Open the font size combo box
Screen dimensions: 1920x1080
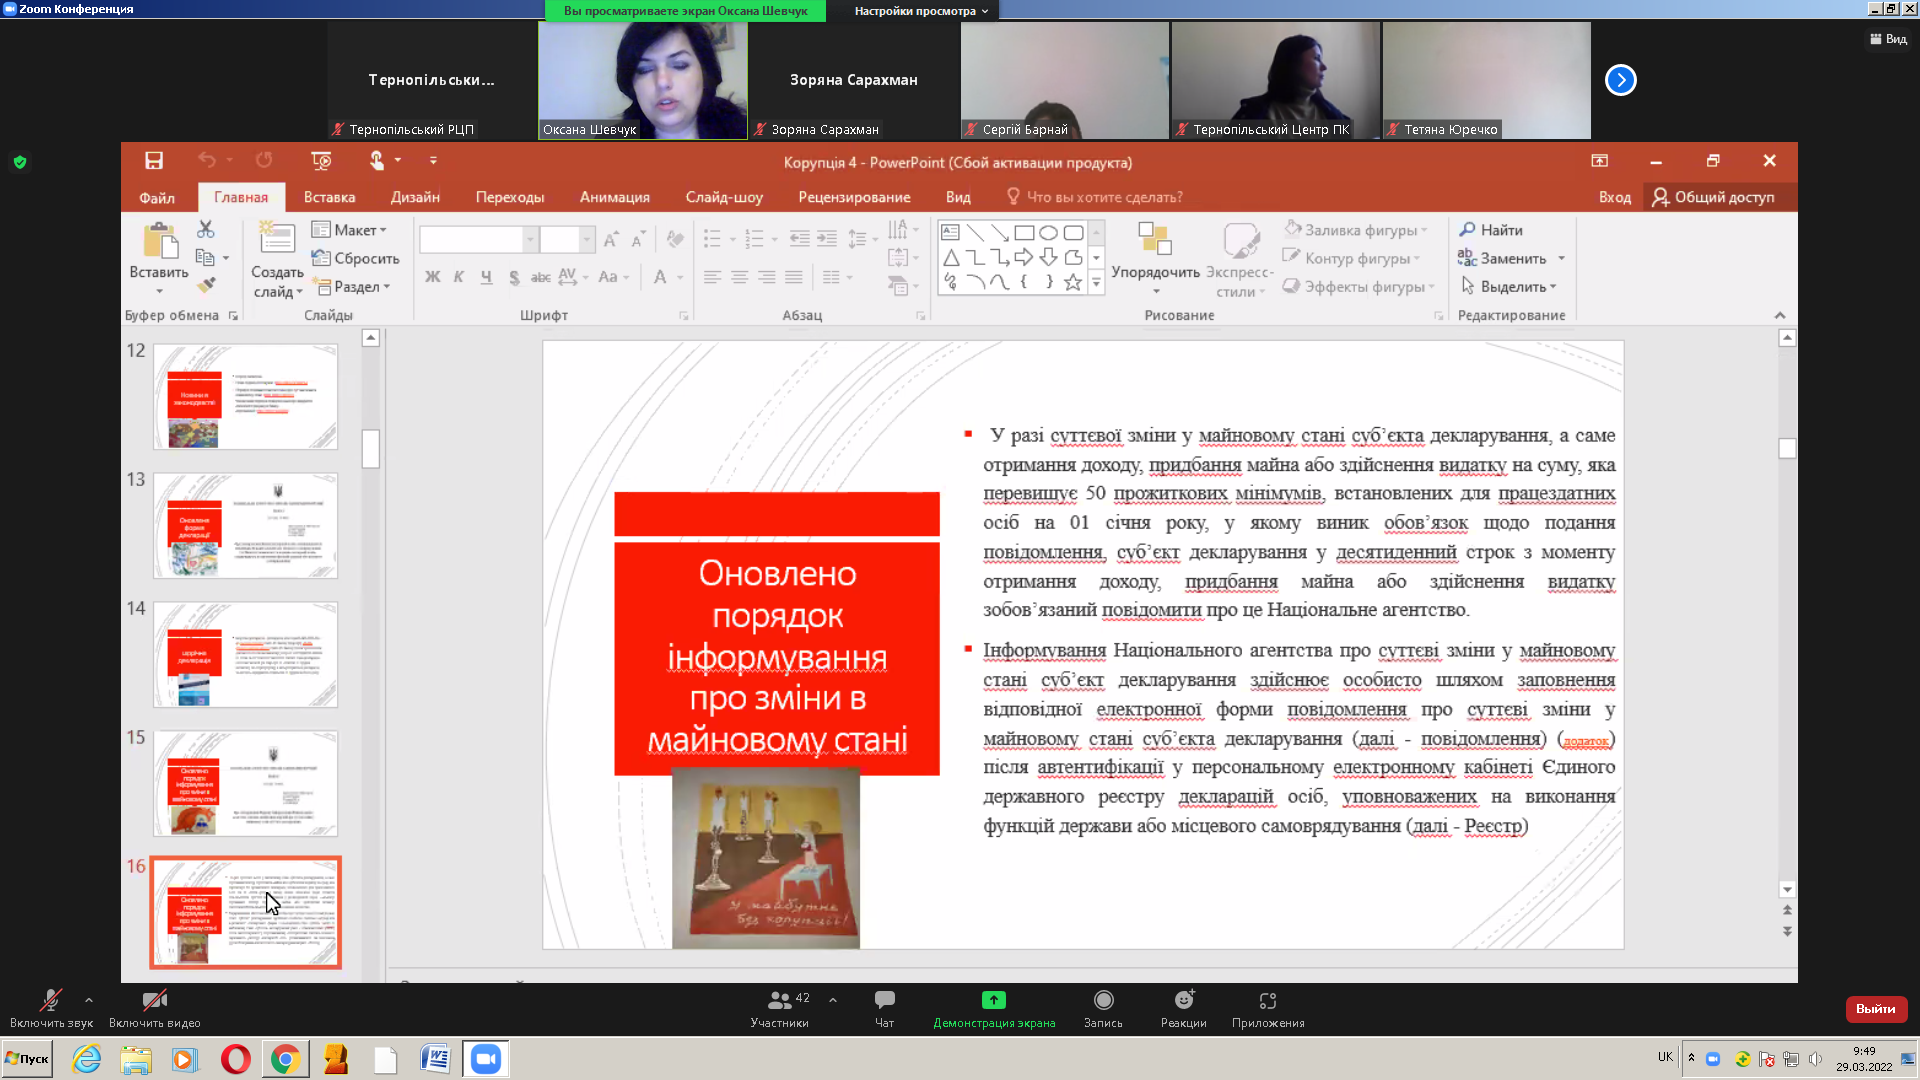[567, 239]
